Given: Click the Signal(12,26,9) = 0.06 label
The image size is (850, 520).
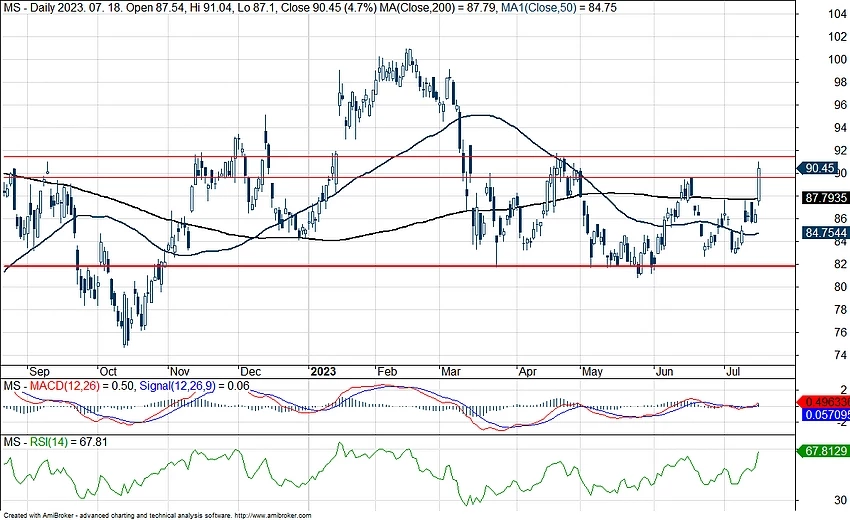Looking at the screenshot, I should 195,386.
